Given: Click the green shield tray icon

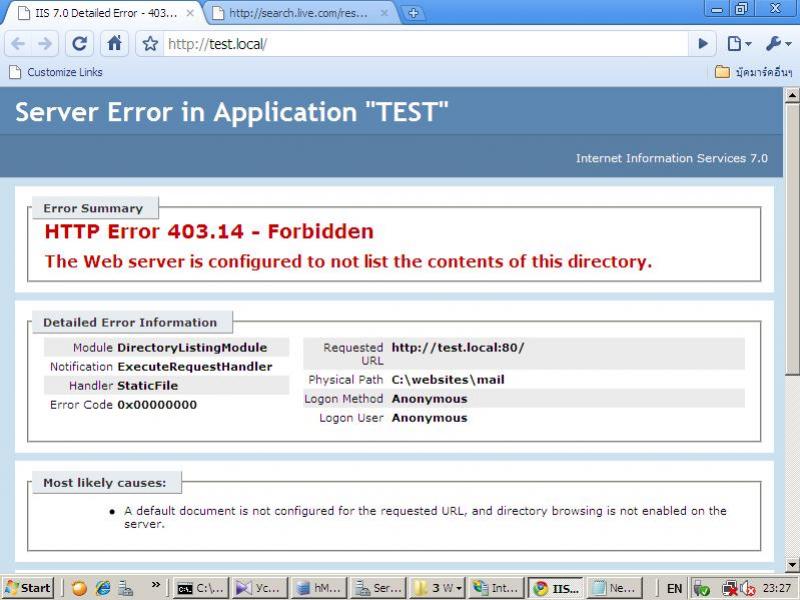Looking at the screenshot, I should (702, 589).
